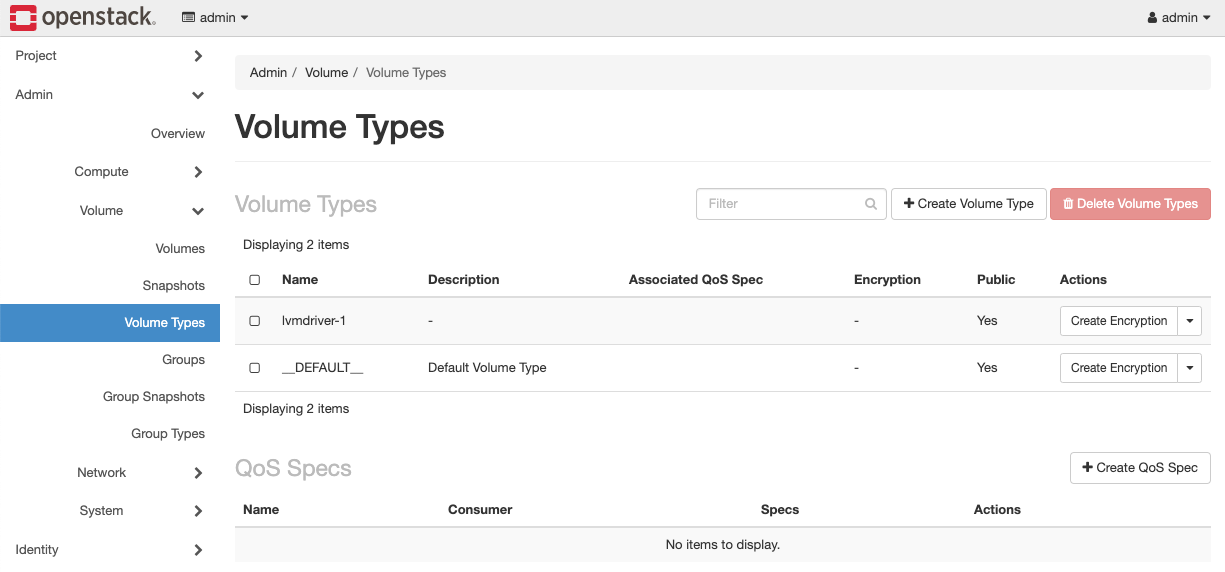Viewport: 1225px width, 572px height.
Task: Click the Create QoS Spec button
Action: (x=1140, y=468)
